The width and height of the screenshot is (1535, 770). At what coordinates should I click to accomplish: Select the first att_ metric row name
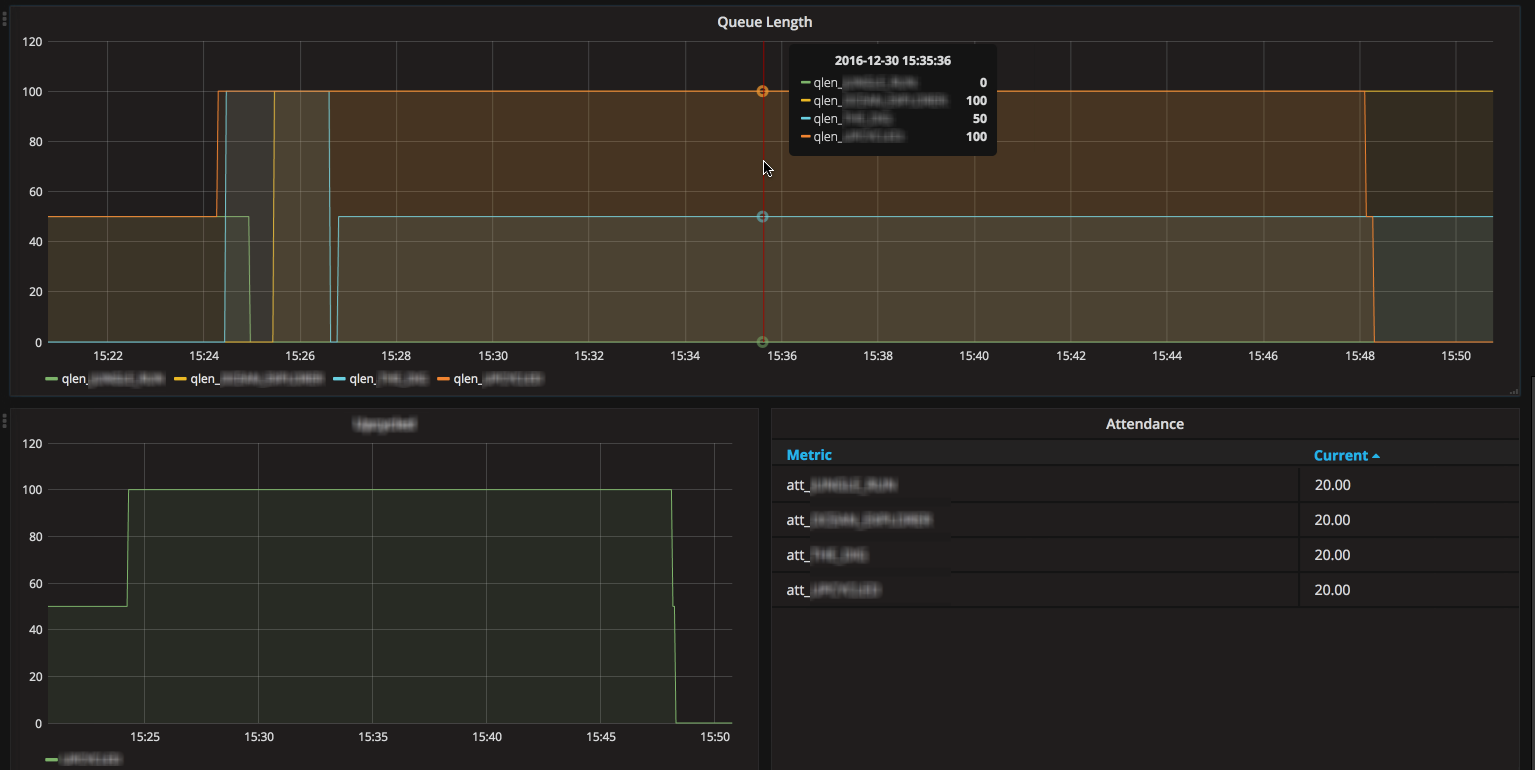(x=841, y=485)
